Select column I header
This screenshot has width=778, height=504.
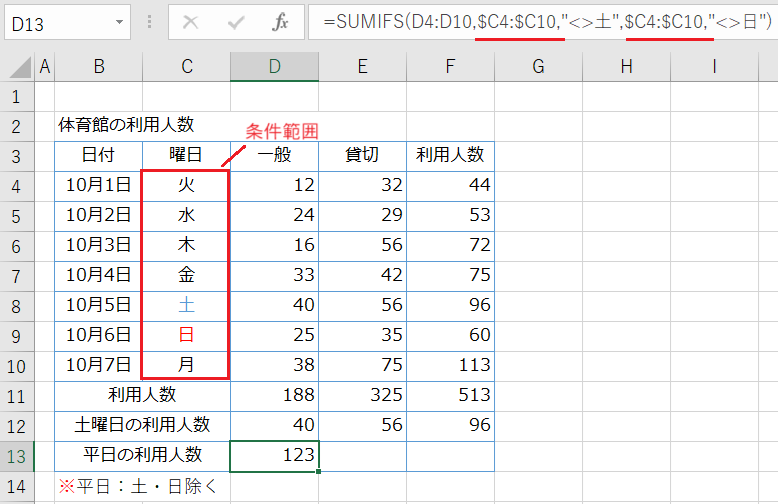(714, 66)
